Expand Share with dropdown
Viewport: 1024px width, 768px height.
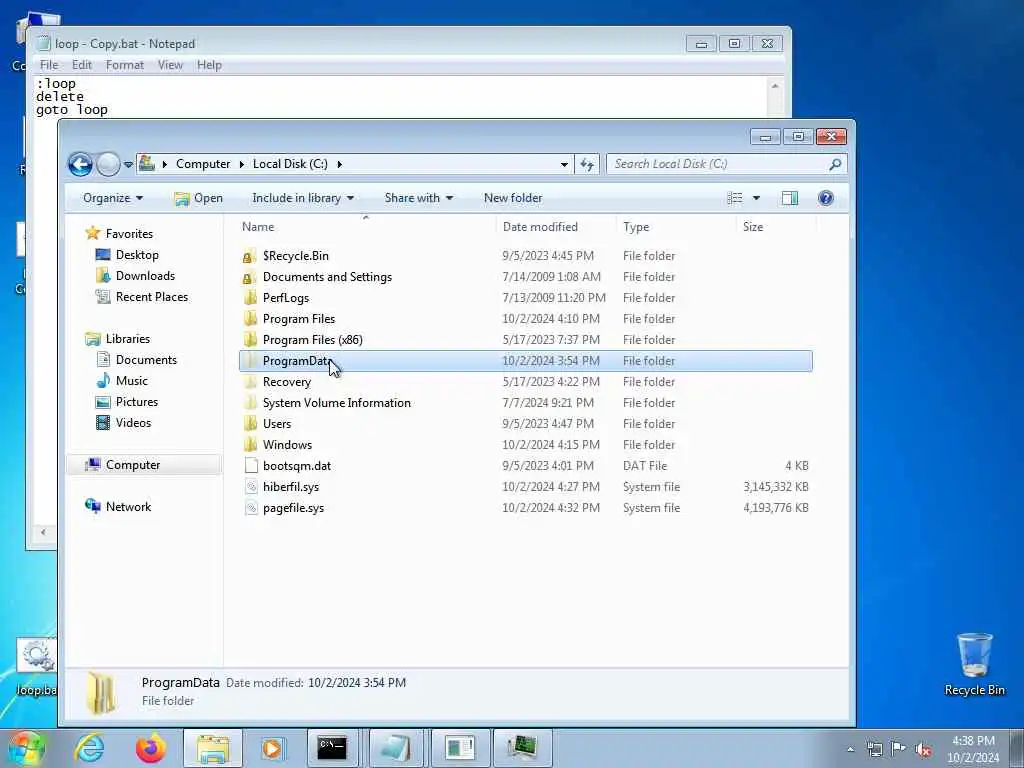[419, 198]
